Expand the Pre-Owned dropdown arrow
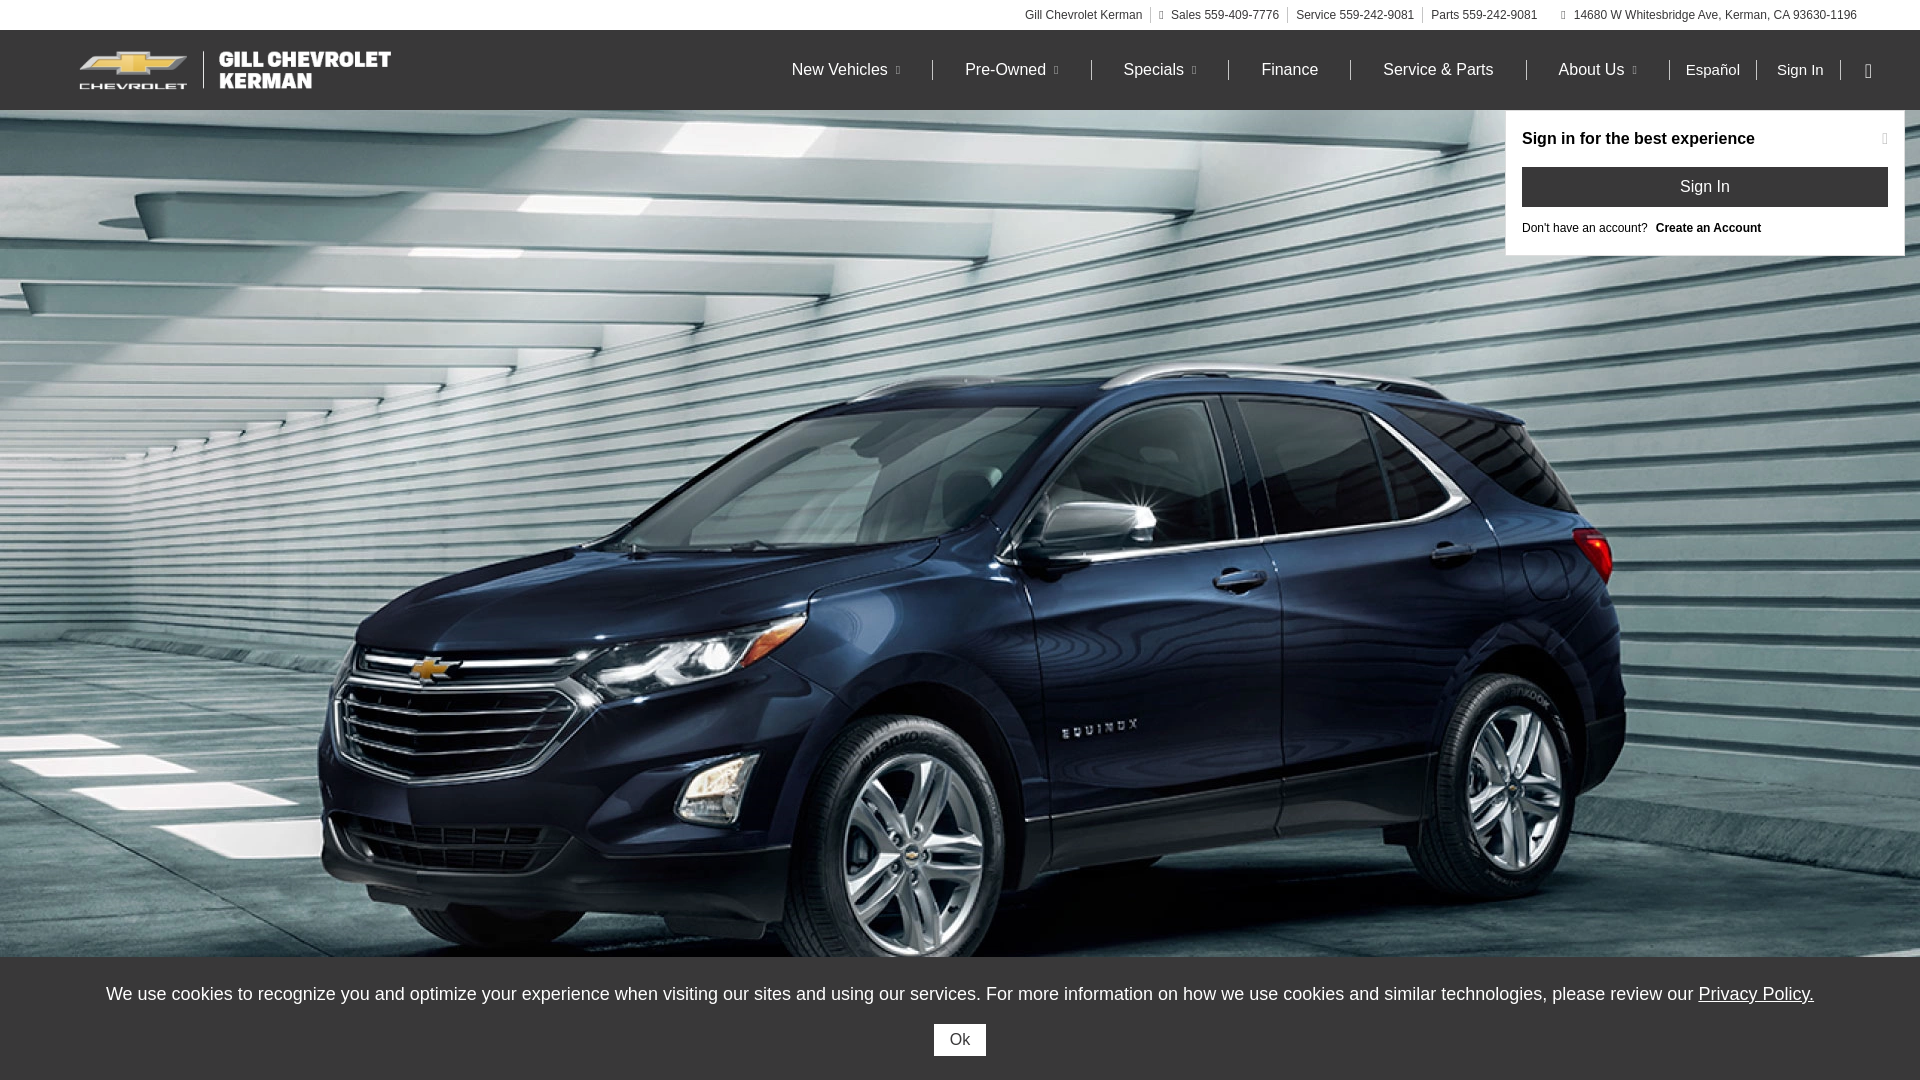Screen dimensions: 1920x1080 point(1055,71)
